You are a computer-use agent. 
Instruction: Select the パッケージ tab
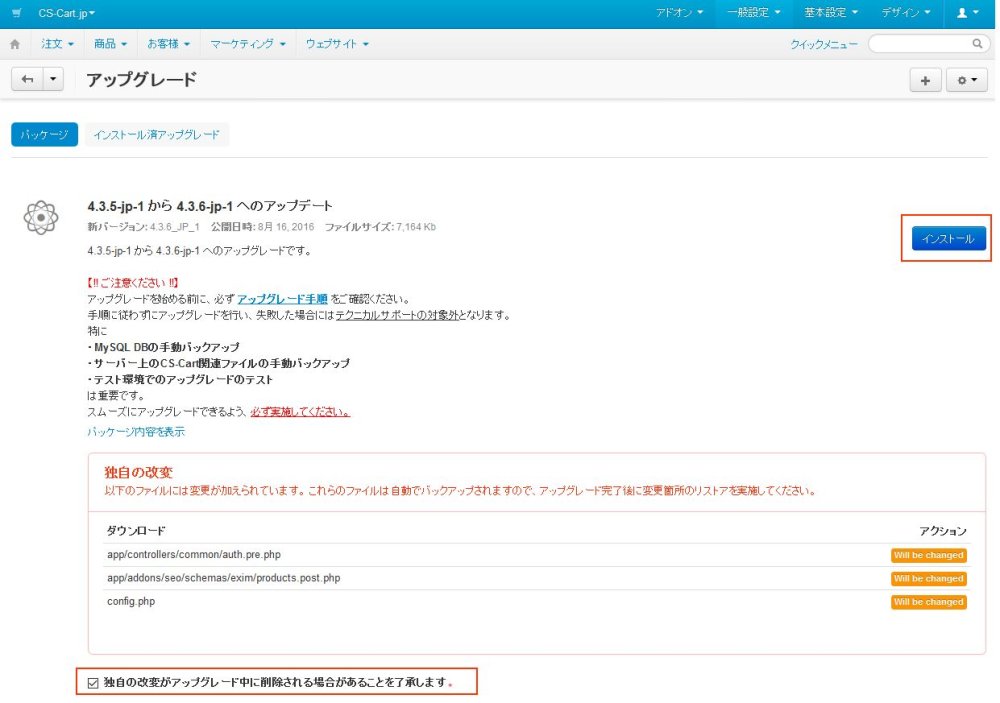click(45, 135)
